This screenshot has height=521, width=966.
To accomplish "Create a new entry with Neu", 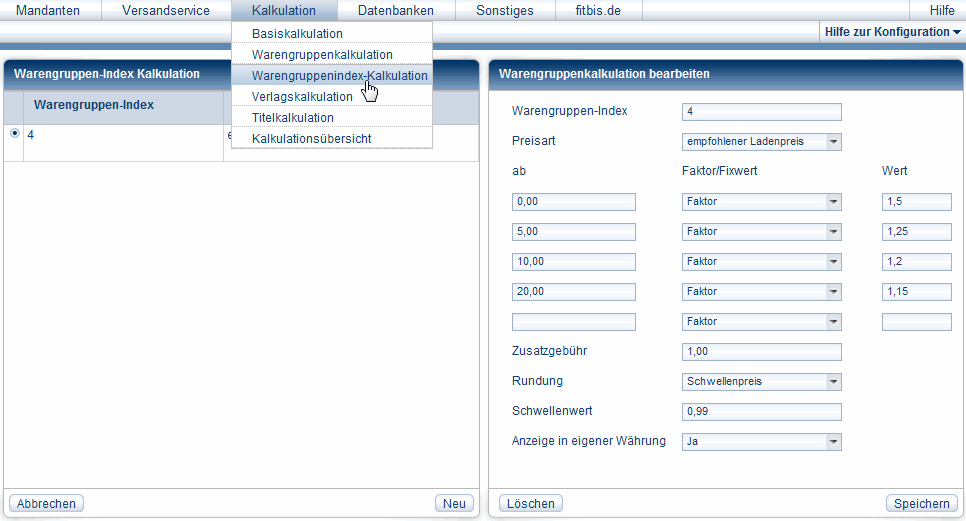I will tap(455, 504).
